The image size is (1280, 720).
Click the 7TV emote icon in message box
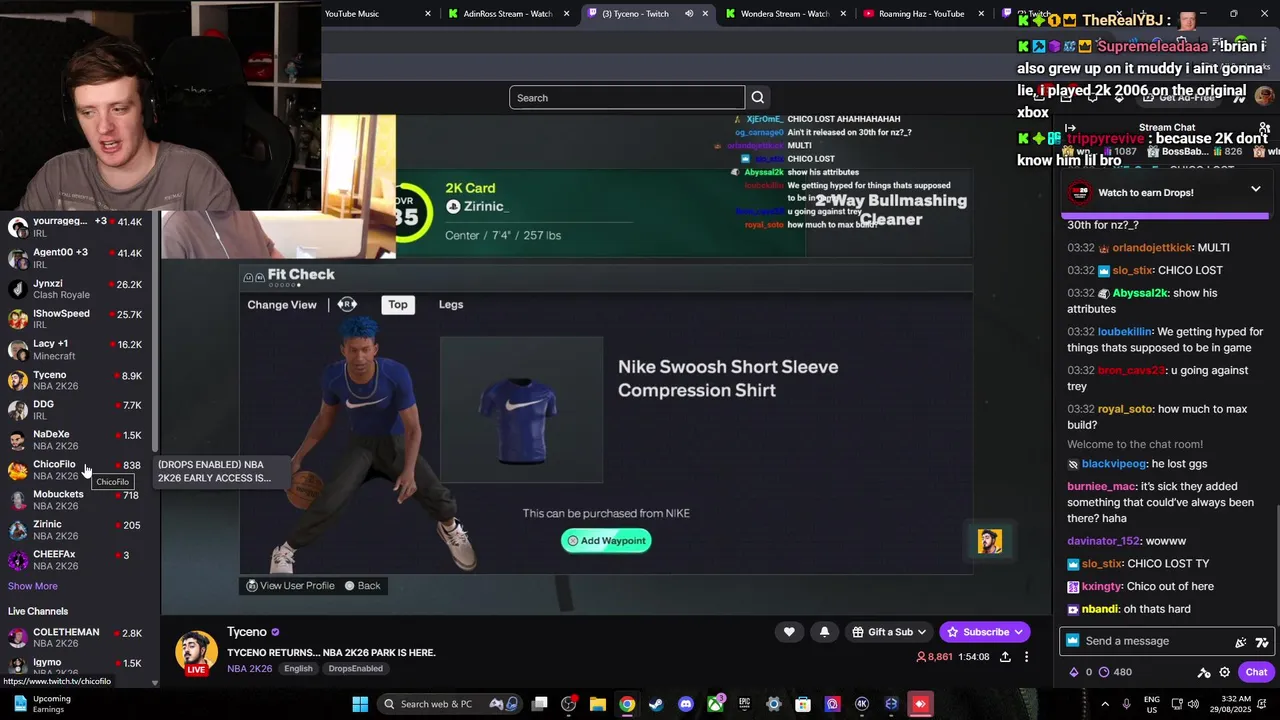click(1261, 642)
